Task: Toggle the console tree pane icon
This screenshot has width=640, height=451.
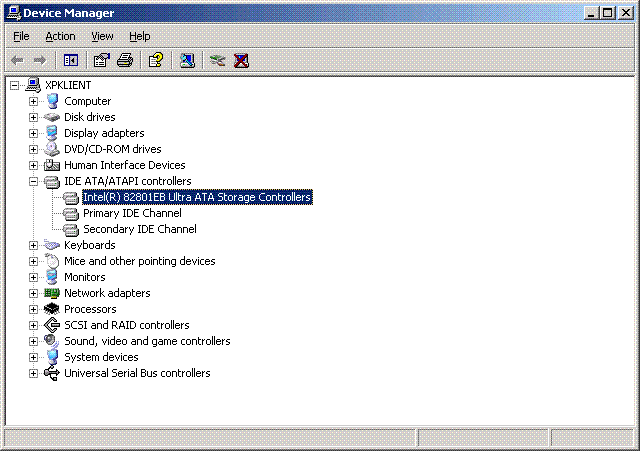Action: pos(71,61)
